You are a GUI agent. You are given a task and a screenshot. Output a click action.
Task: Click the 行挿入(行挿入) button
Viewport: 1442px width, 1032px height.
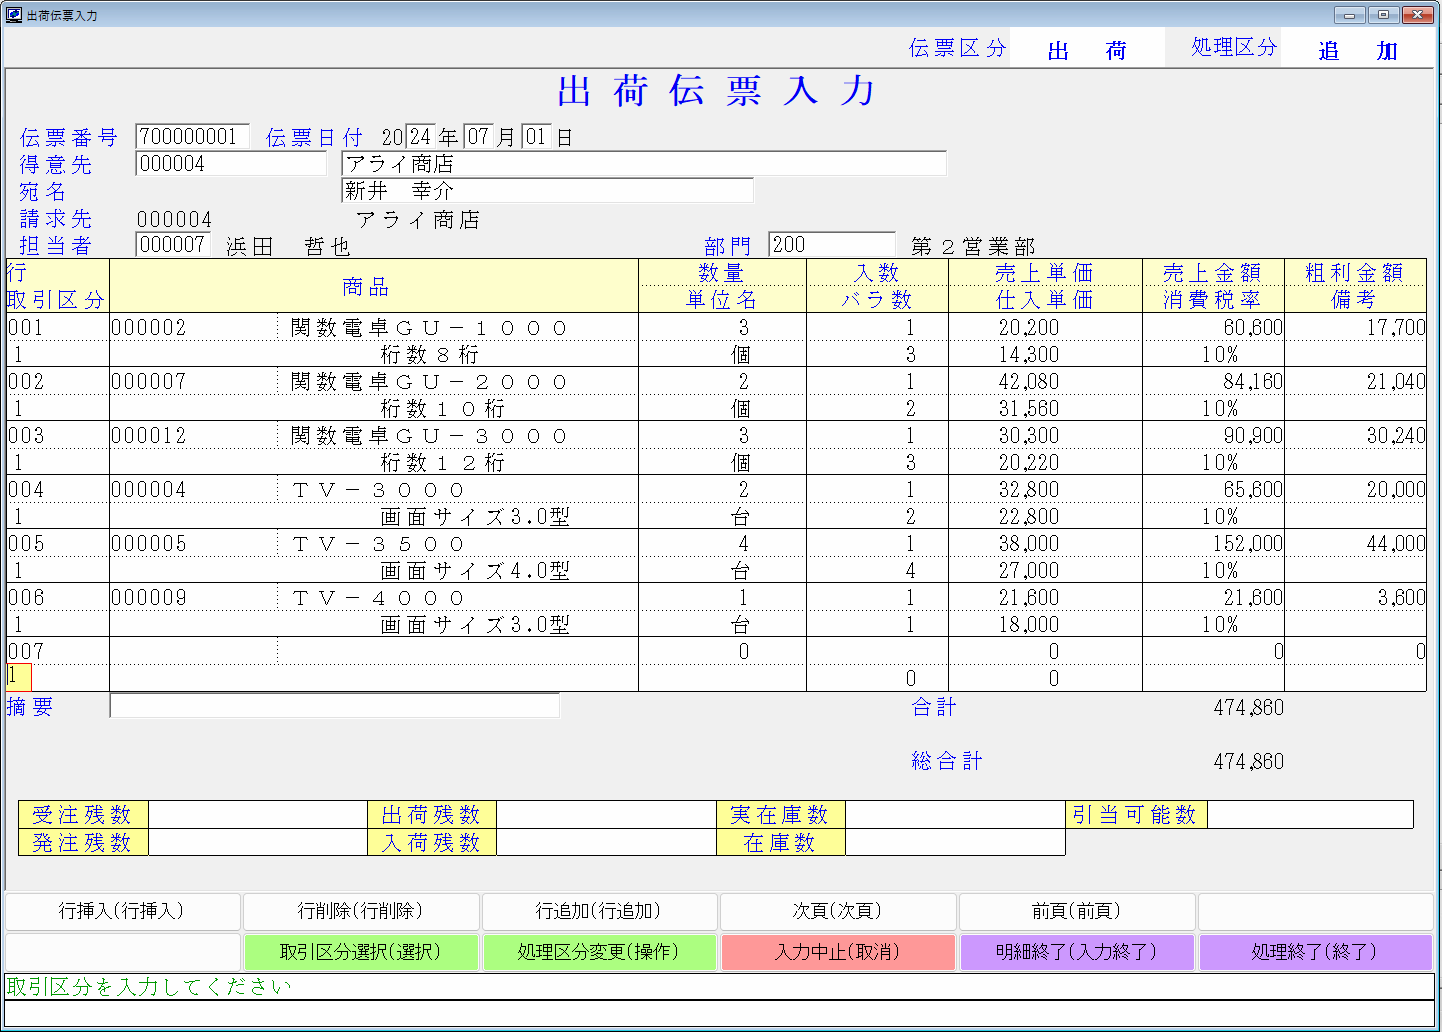pos(122,911)
